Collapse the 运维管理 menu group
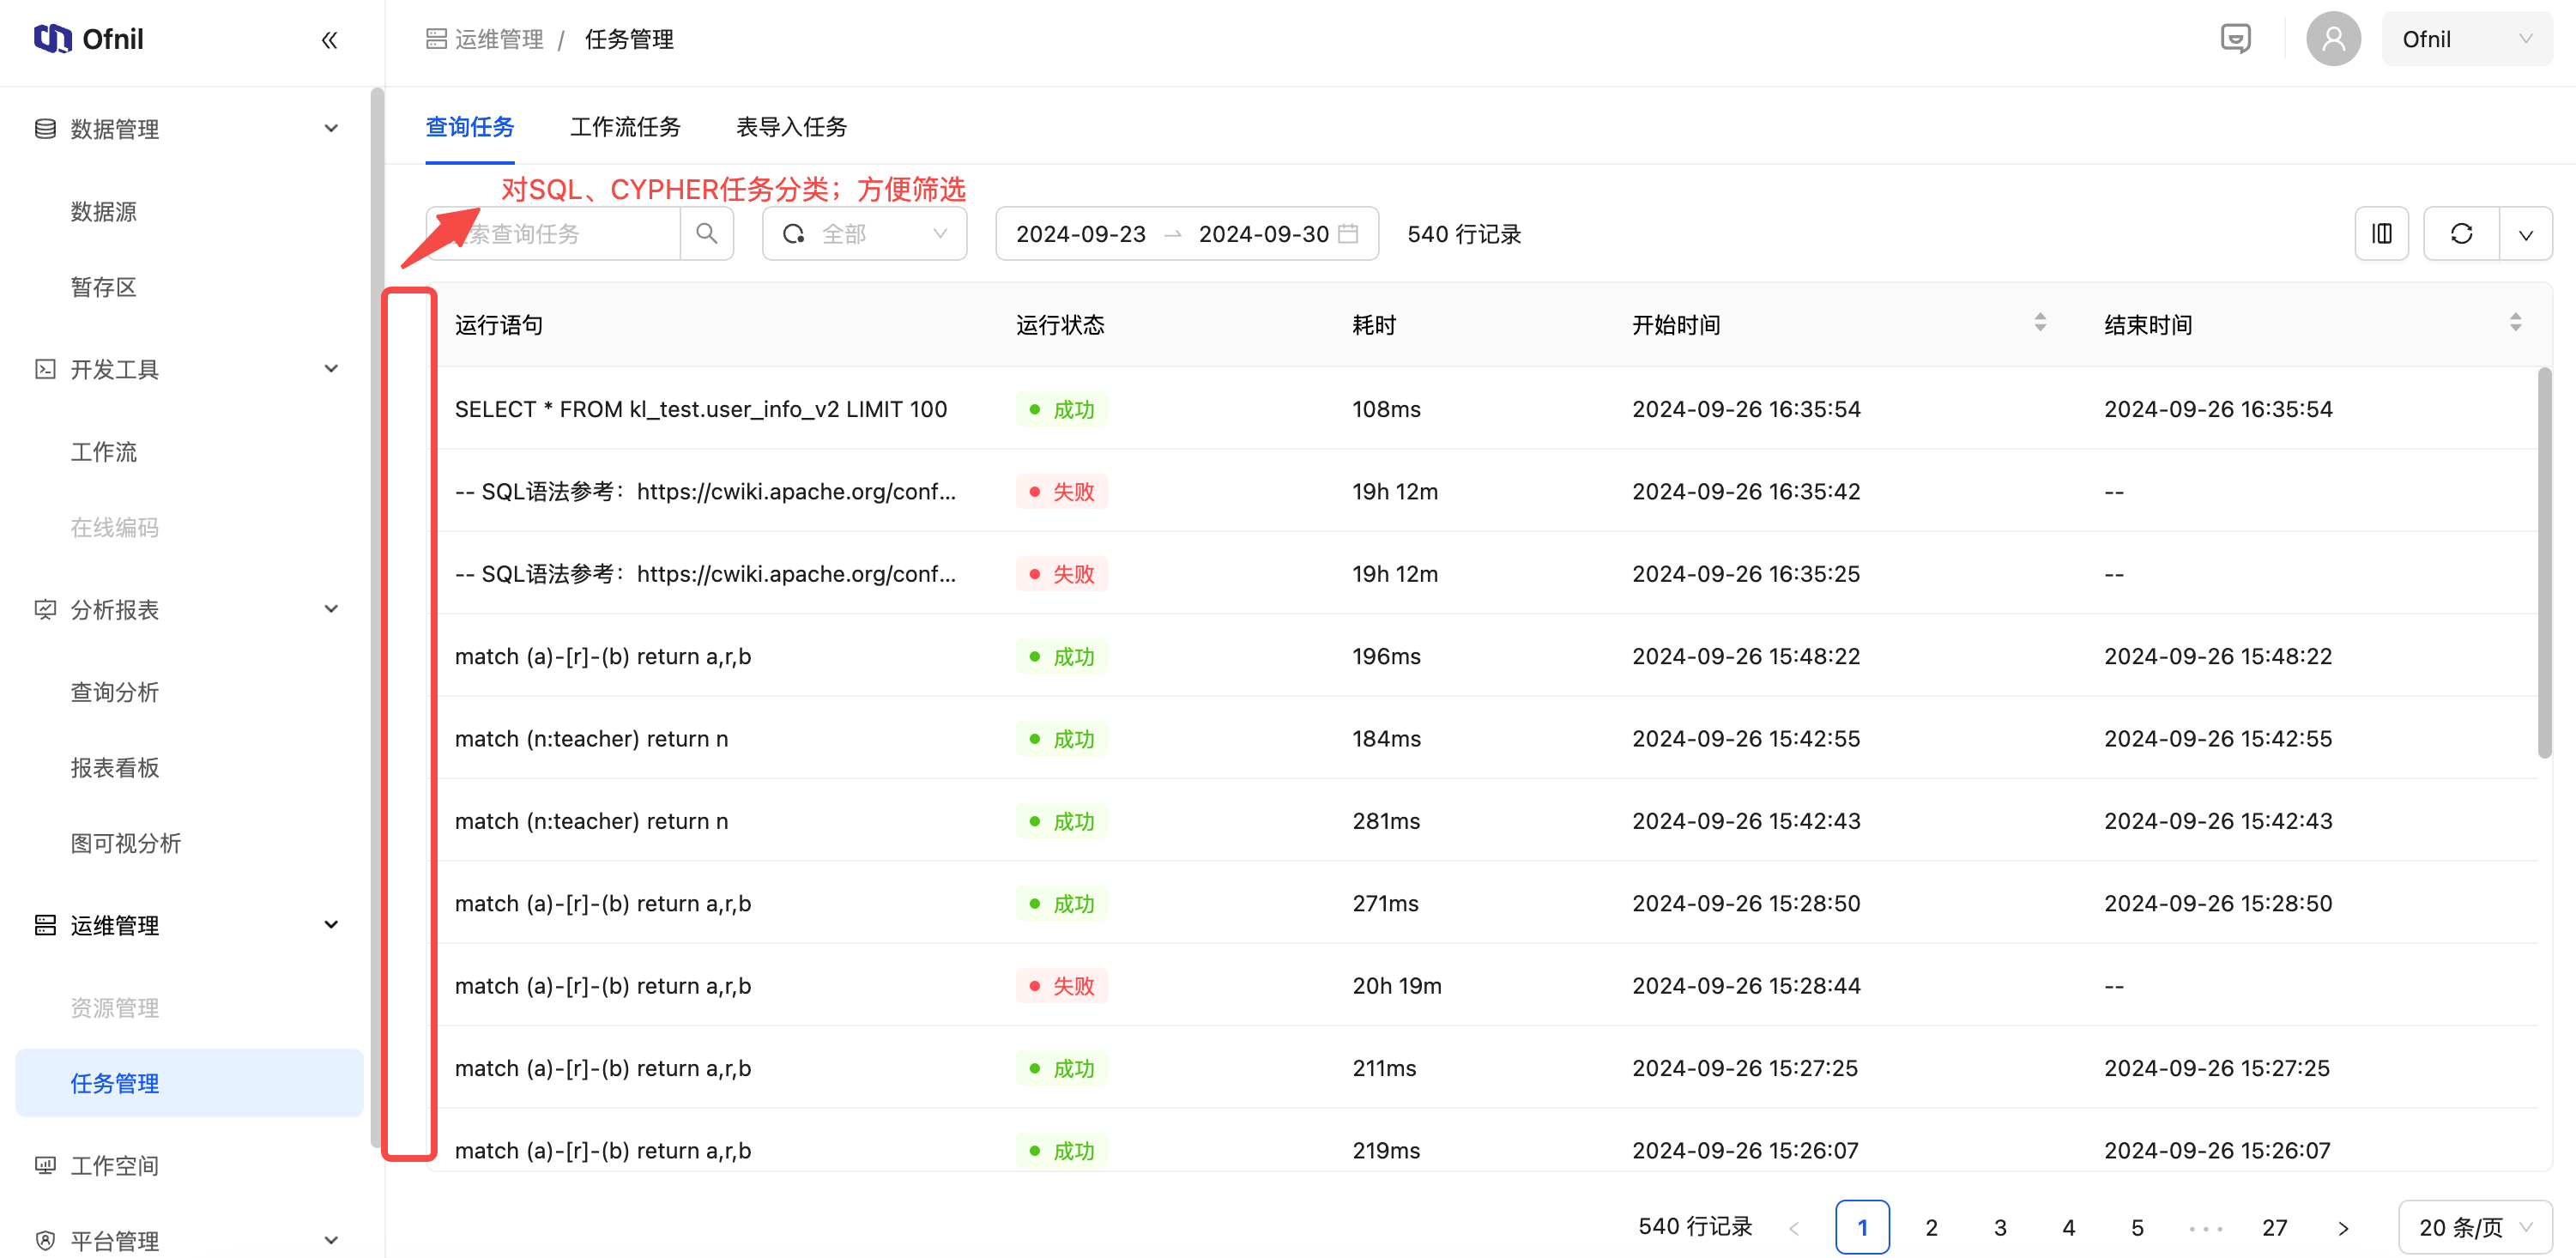 click(331, 925)
